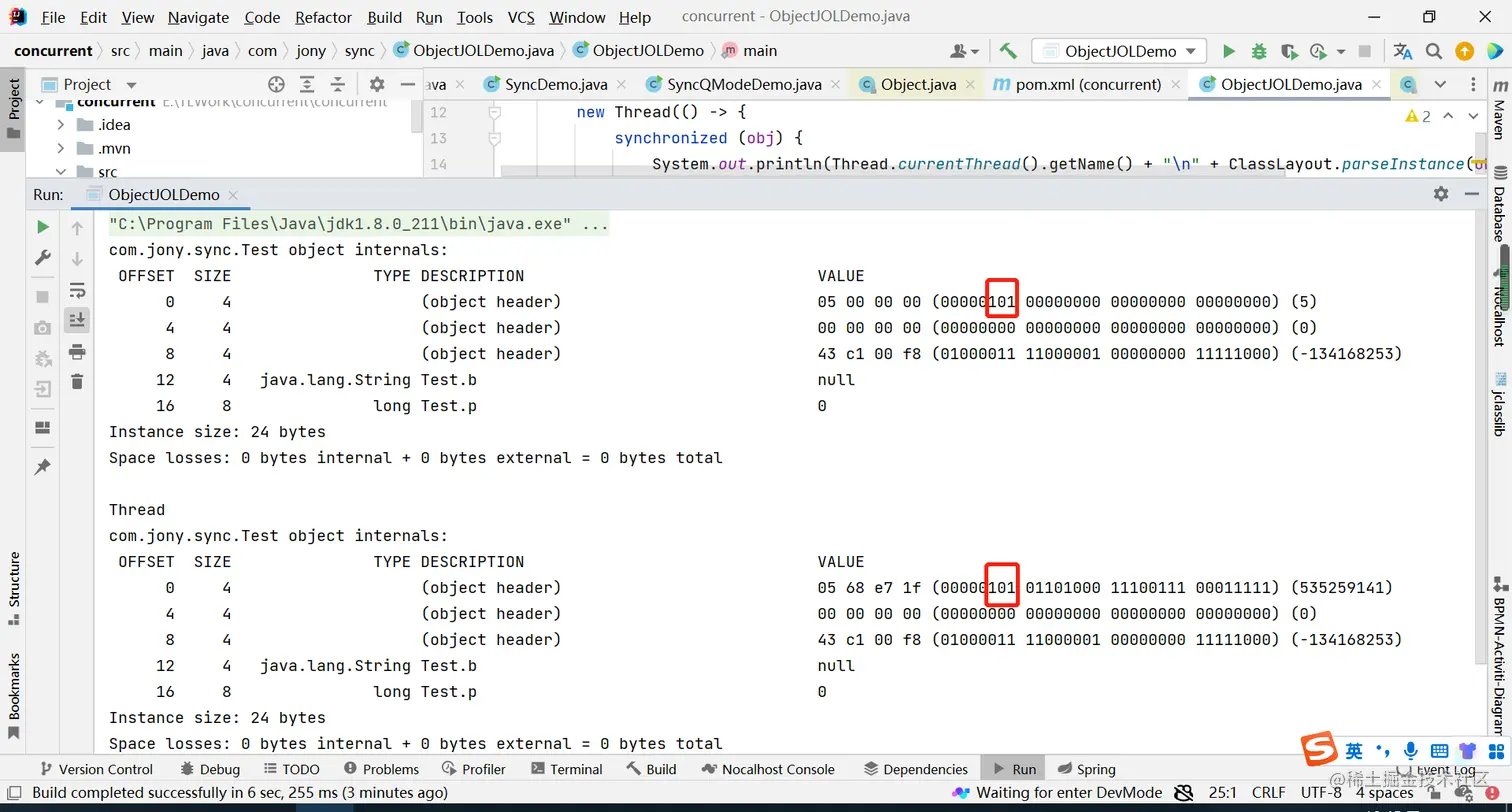
Task: Open the Translate icon in the toolbar
Action: [x=1403, y=51]
